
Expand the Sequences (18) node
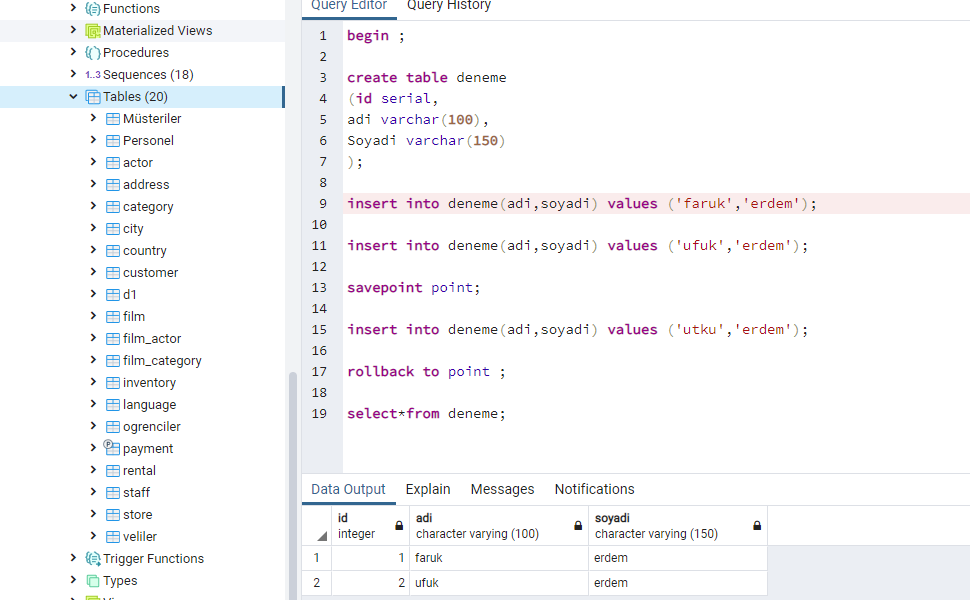coord(73,74)
